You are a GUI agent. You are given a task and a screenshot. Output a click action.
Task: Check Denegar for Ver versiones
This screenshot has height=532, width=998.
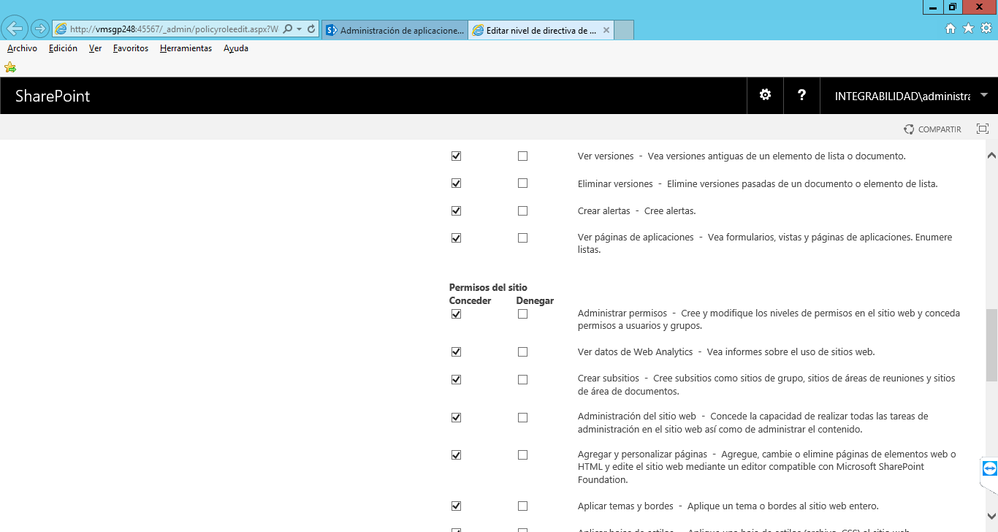[x=523, y=156]
